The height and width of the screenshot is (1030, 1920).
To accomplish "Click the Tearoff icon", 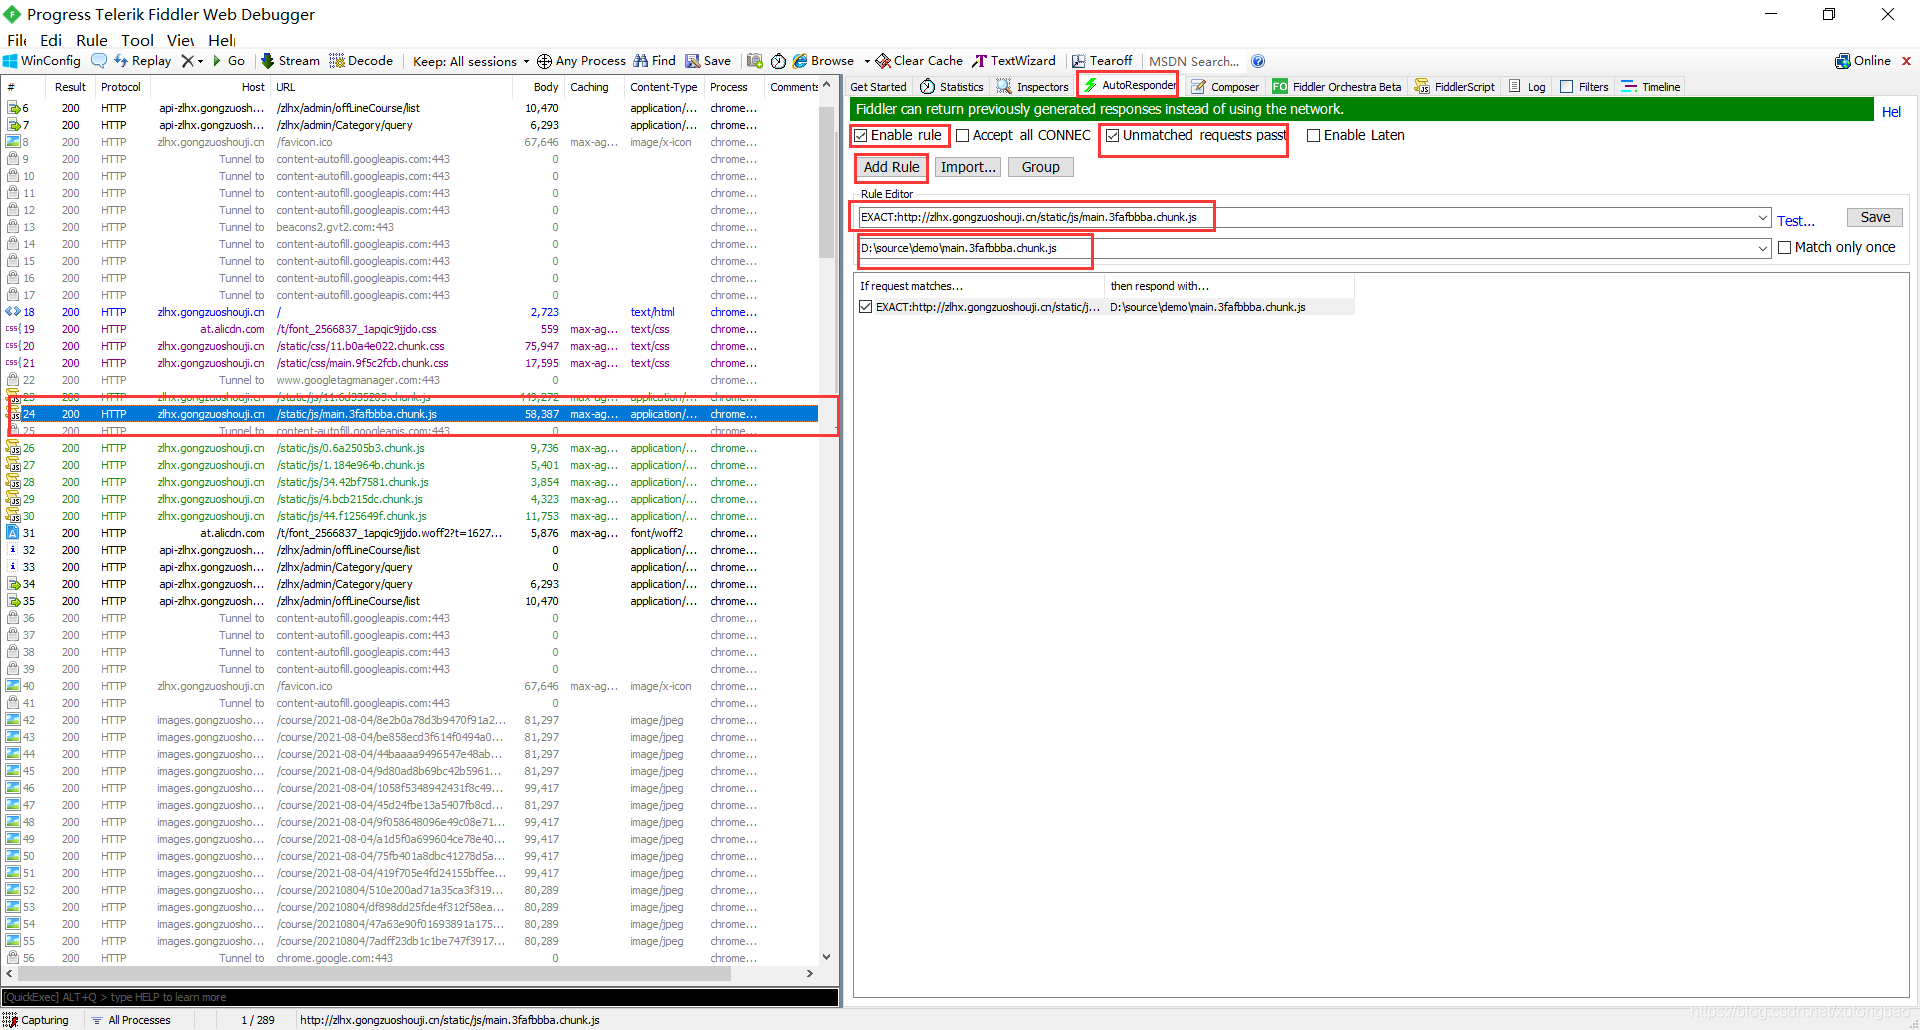I will click(1102, 61).
